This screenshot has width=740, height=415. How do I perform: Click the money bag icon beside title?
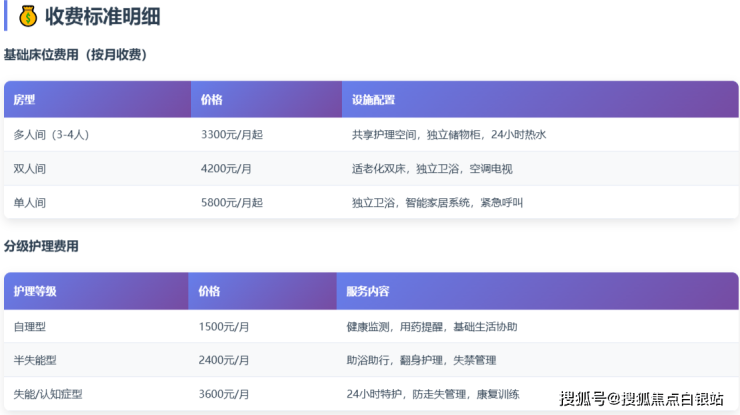tap(27, 16)
